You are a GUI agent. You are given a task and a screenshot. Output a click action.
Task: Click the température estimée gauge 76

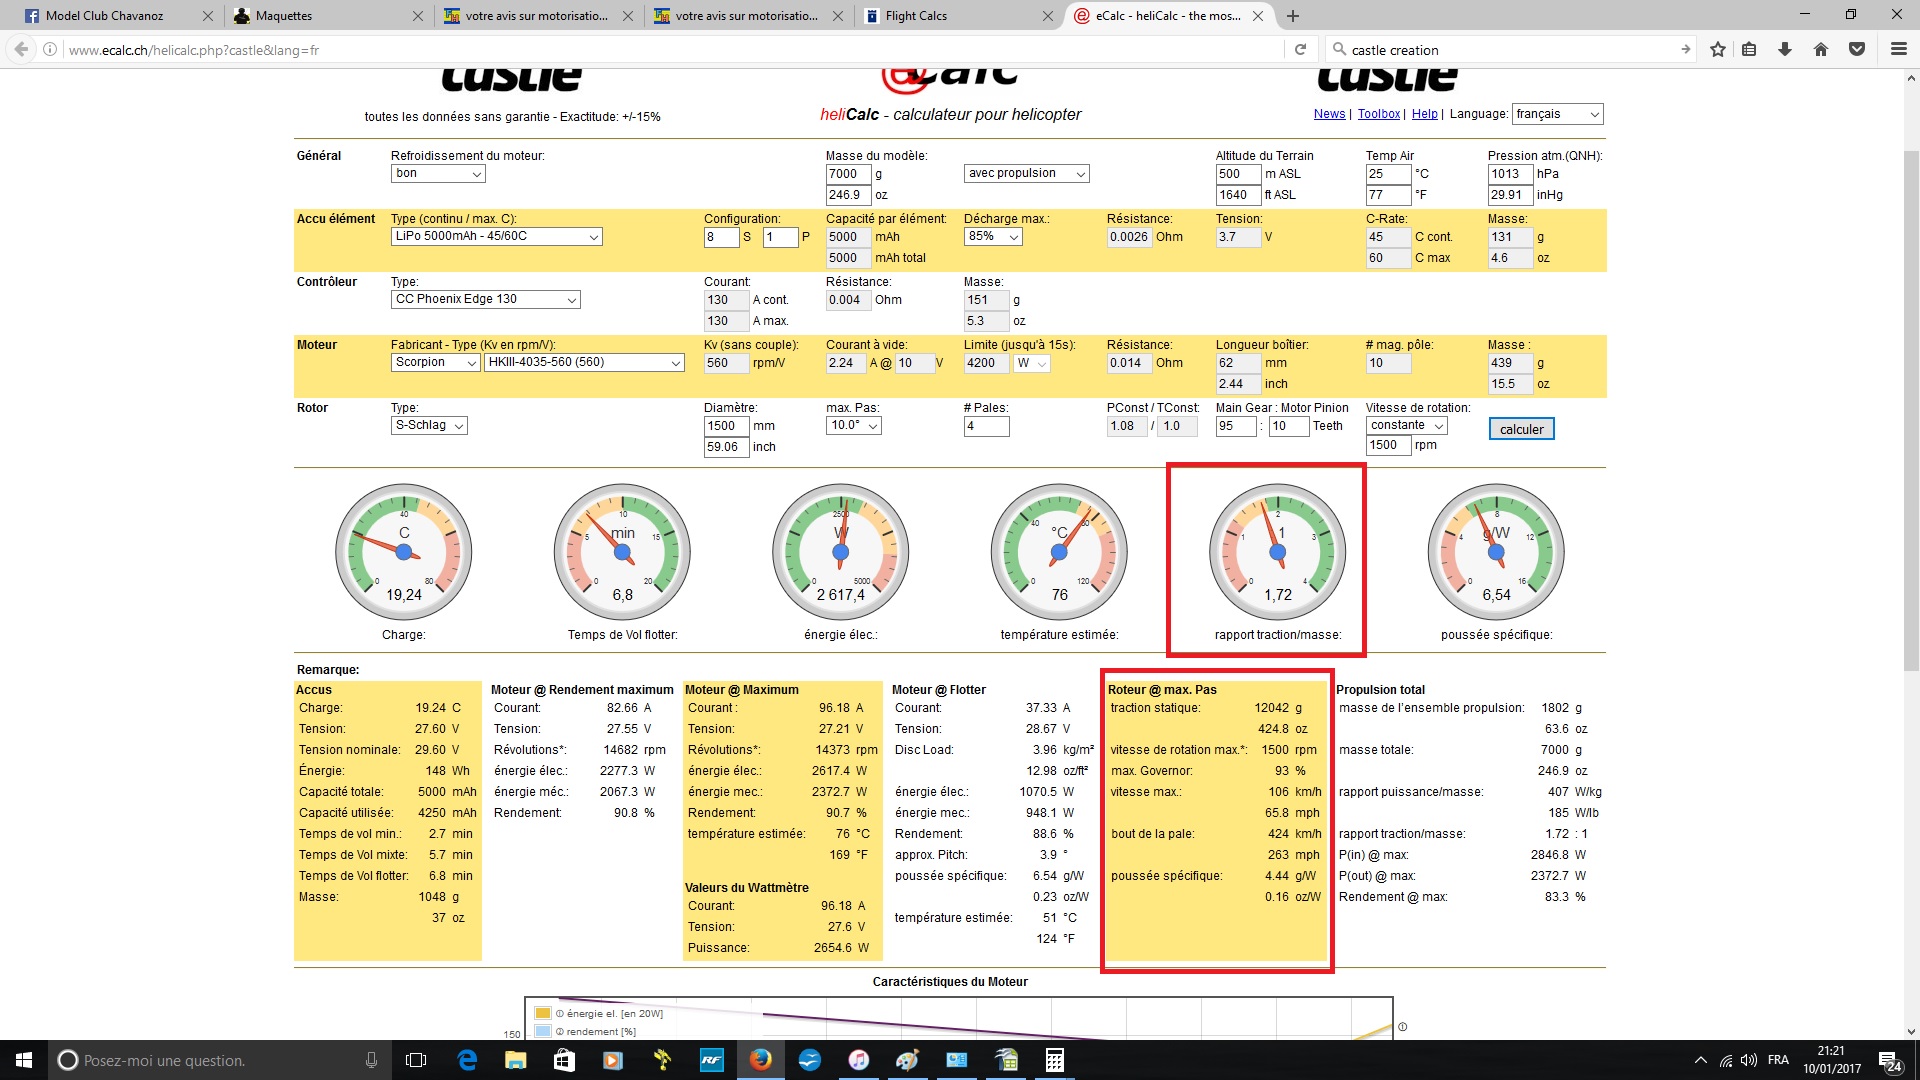click(1059, 552)
